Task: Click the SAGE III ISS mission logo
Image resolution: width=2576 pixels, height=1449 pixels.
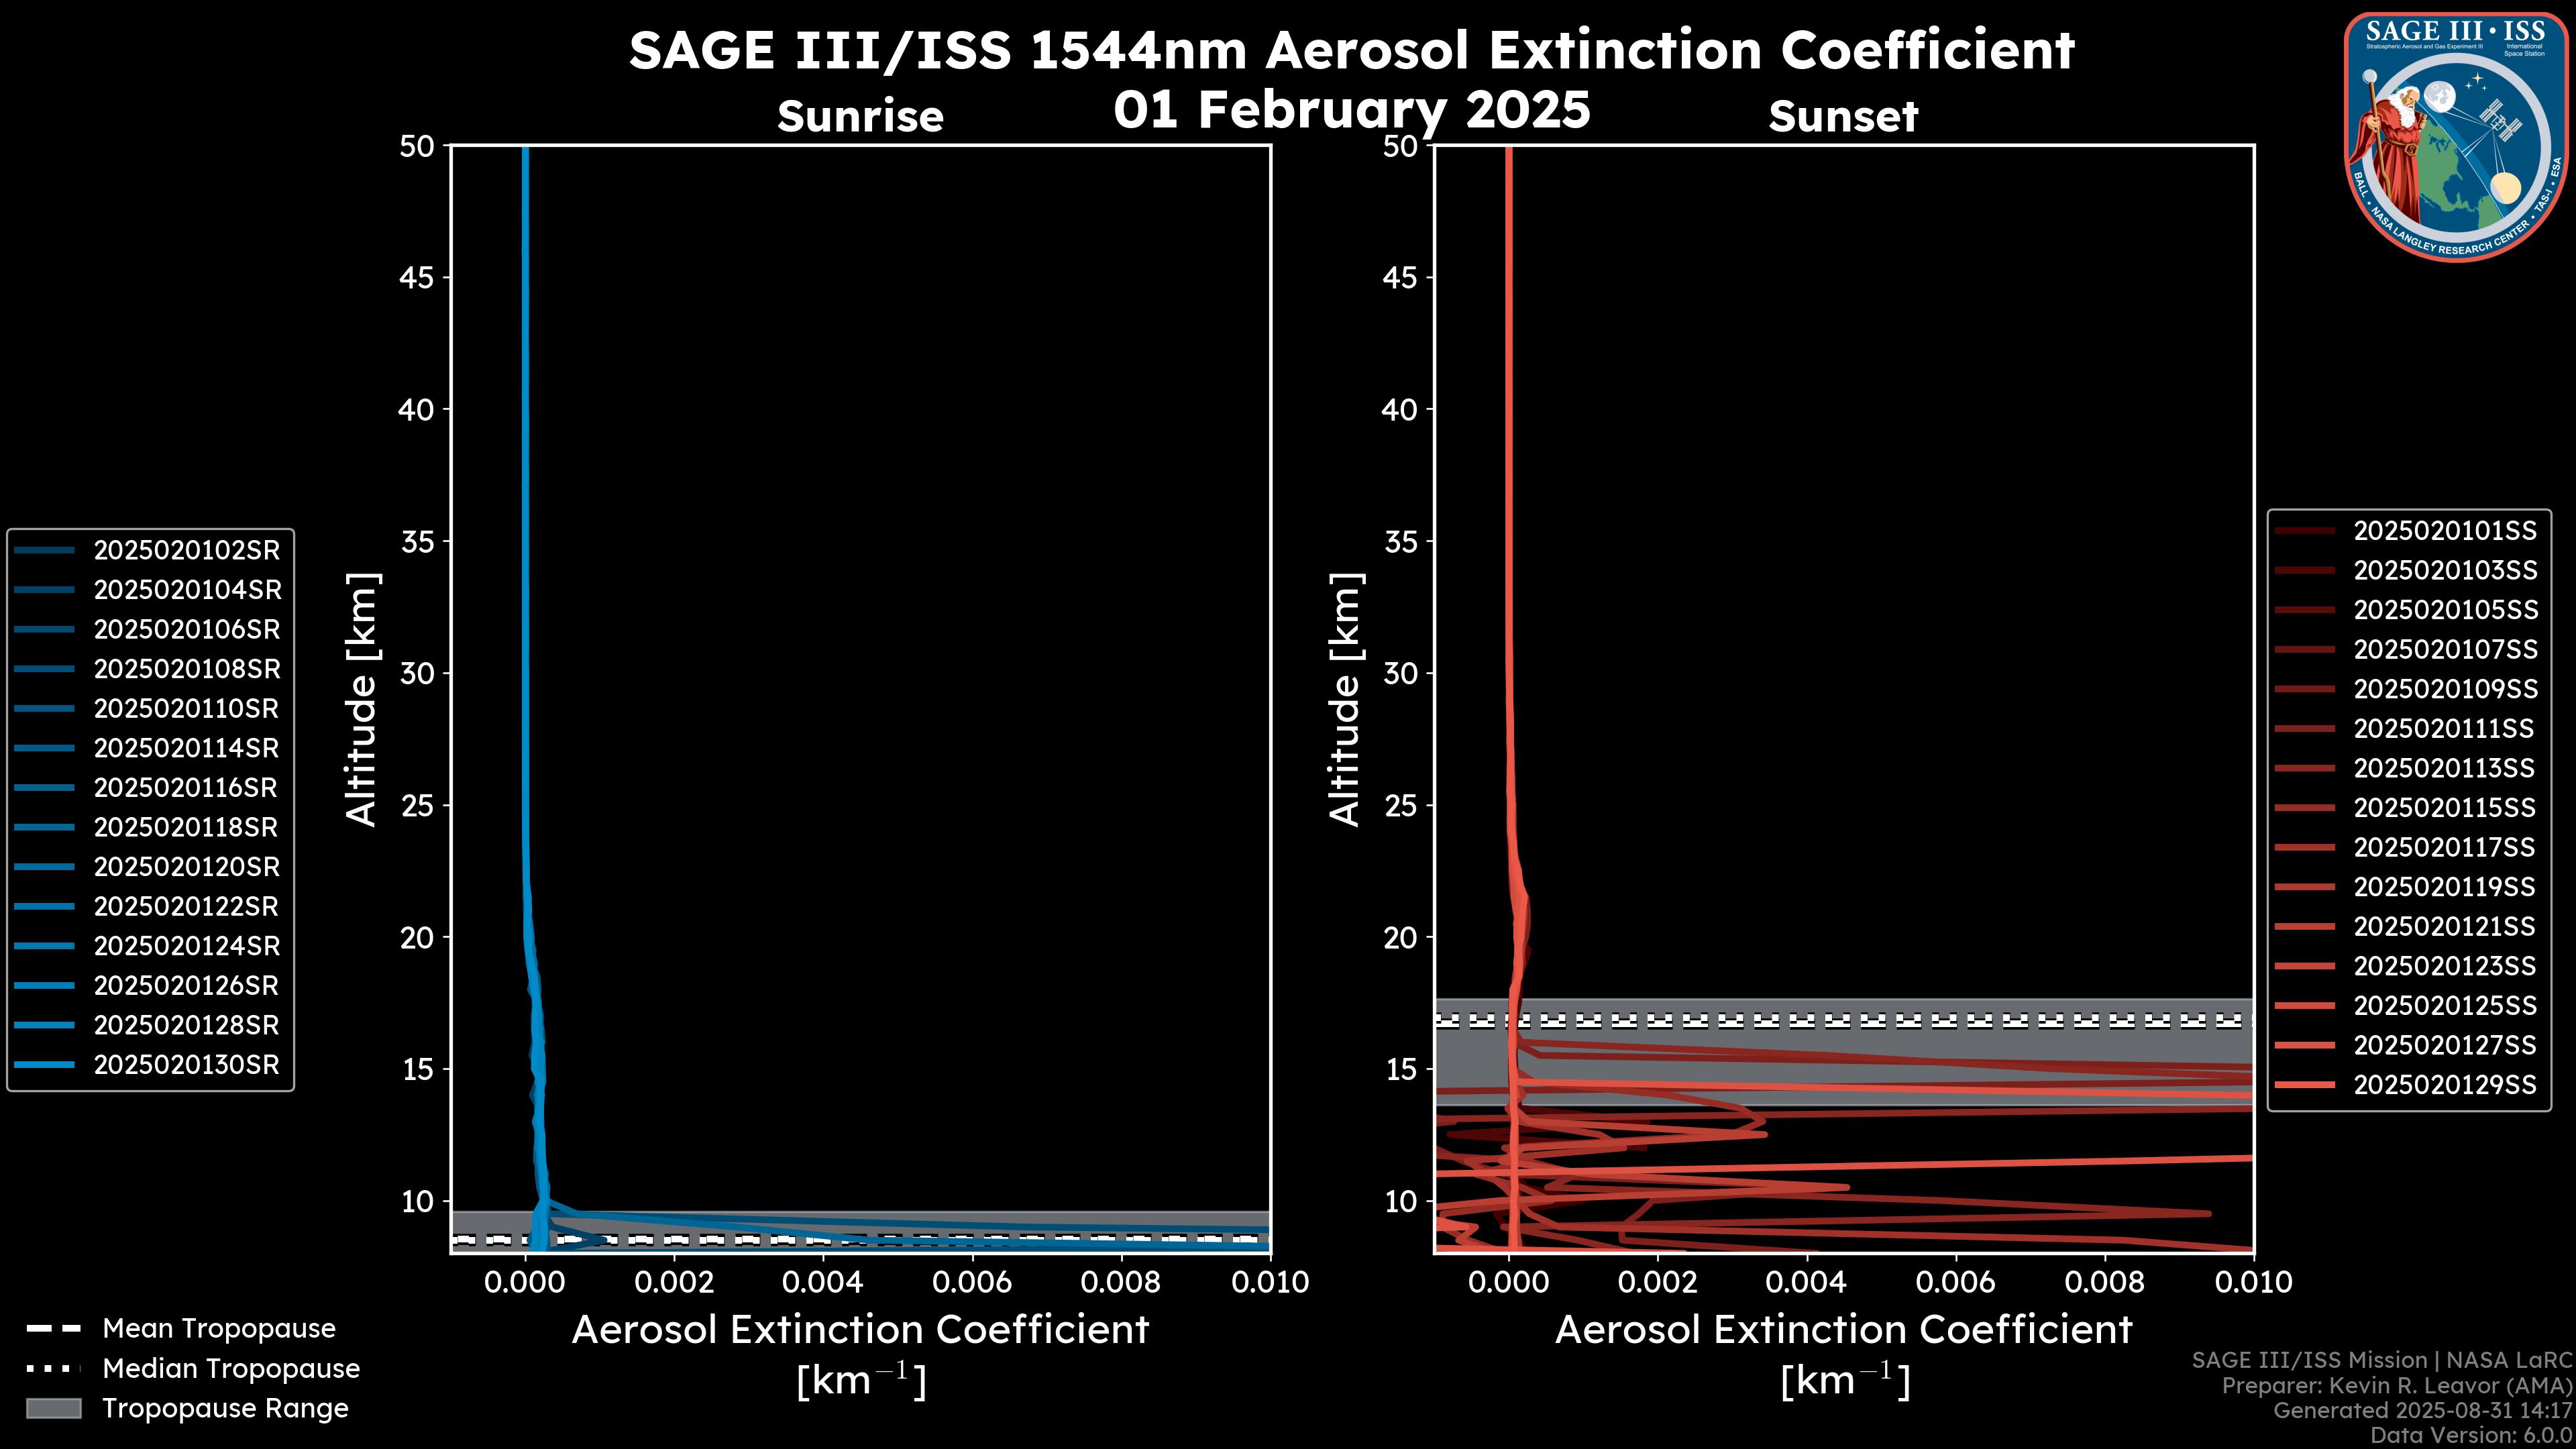Action: click(x=2455, y=137)
